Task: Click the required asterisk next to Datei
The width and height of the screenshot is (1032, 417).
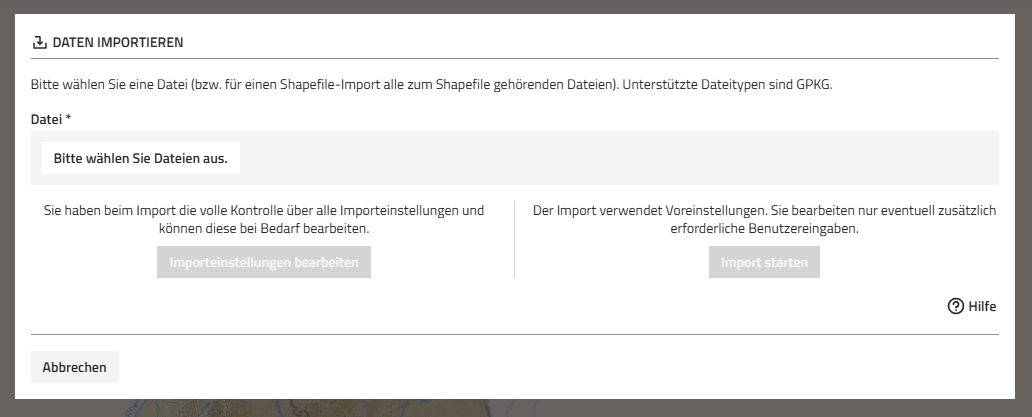Action: [68, 118]
